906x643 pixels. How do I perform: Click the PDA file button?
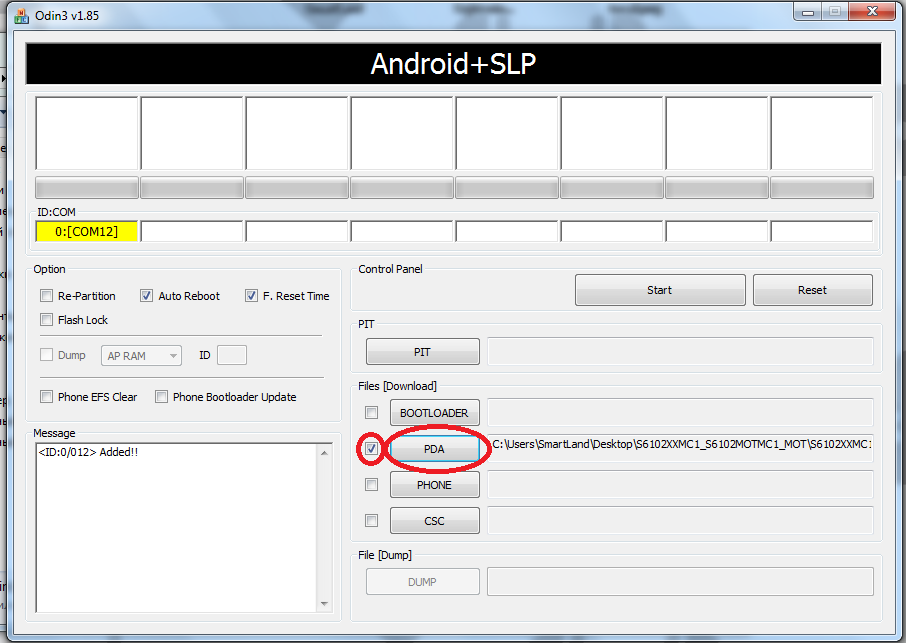[x=435, y=449]
